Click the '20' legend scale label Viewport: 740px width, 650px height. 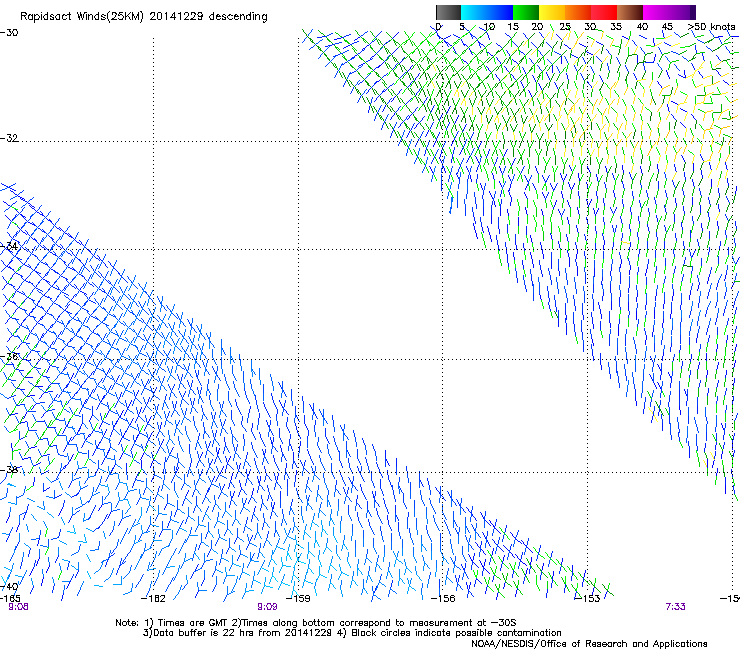pos(538,27)
